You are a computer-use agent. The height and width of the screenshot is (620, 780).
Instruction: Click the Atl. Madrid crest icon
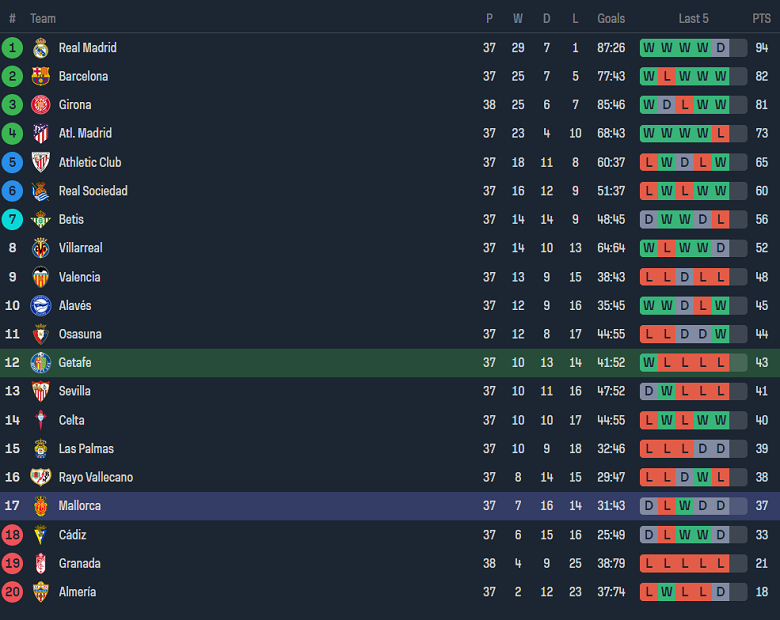click(x=41, y=133)
